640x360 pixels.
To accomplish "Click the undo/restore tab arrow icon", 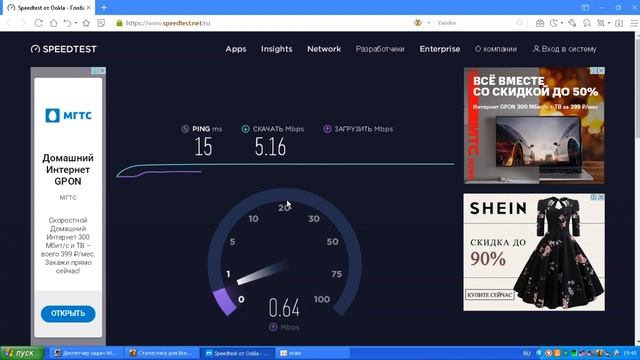I will click(x=68, y=23).
